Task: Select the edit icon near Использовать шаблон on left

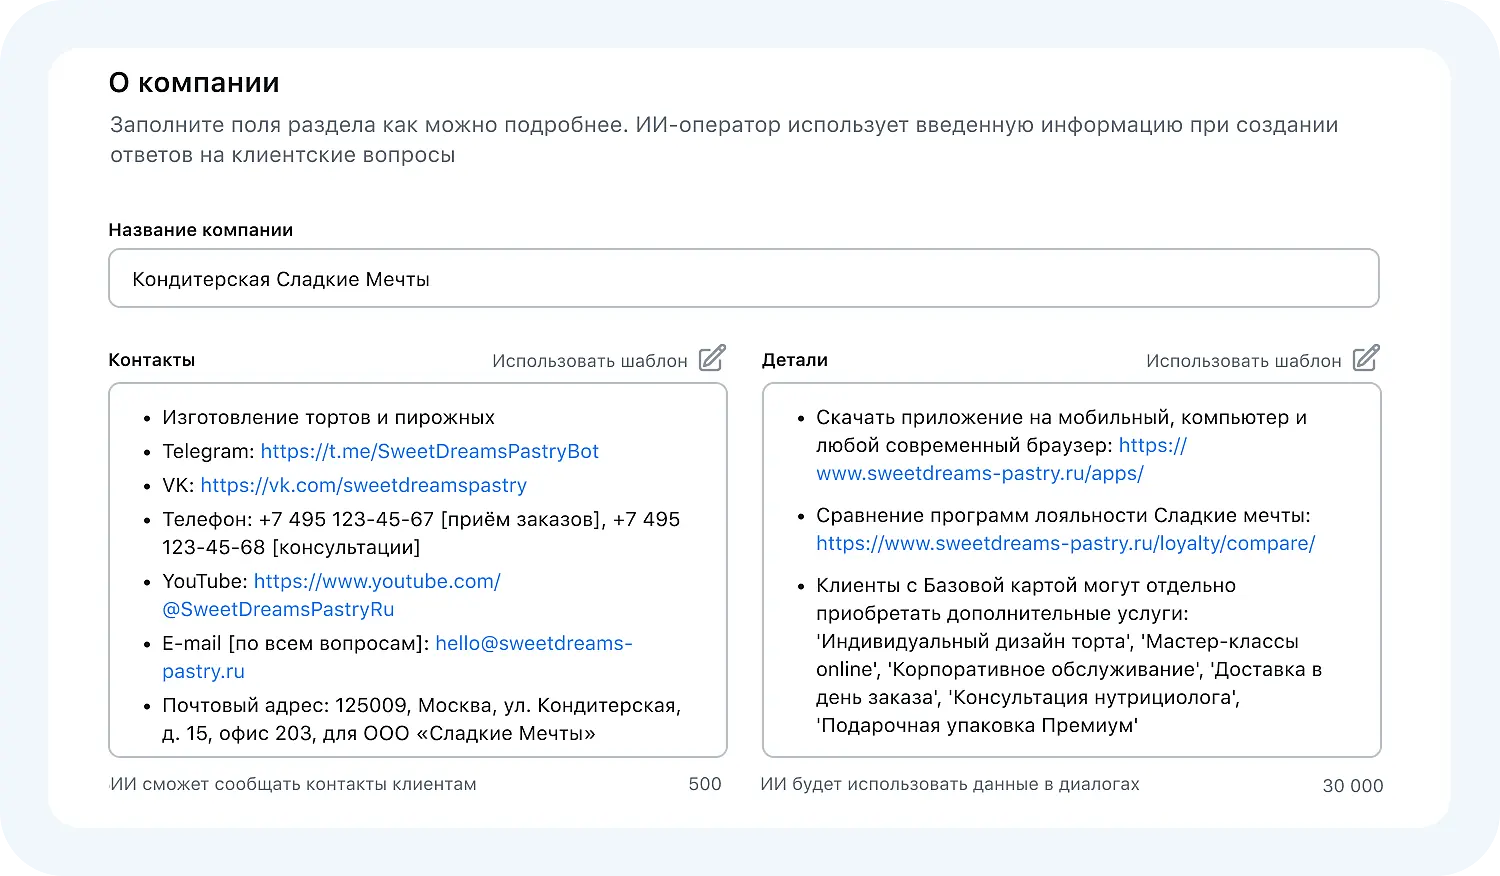Action: point(711,358)
